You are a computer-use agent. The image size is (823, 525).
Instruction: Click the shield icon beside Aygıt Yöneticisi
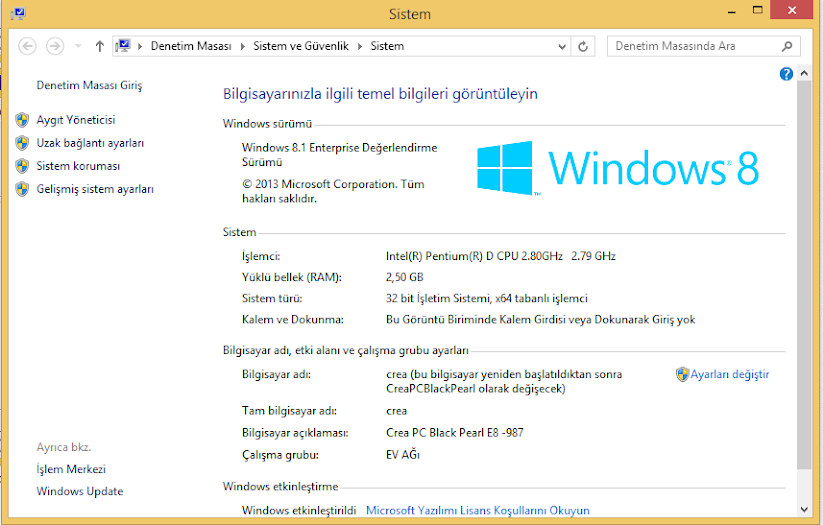click(x=22, y=120)
